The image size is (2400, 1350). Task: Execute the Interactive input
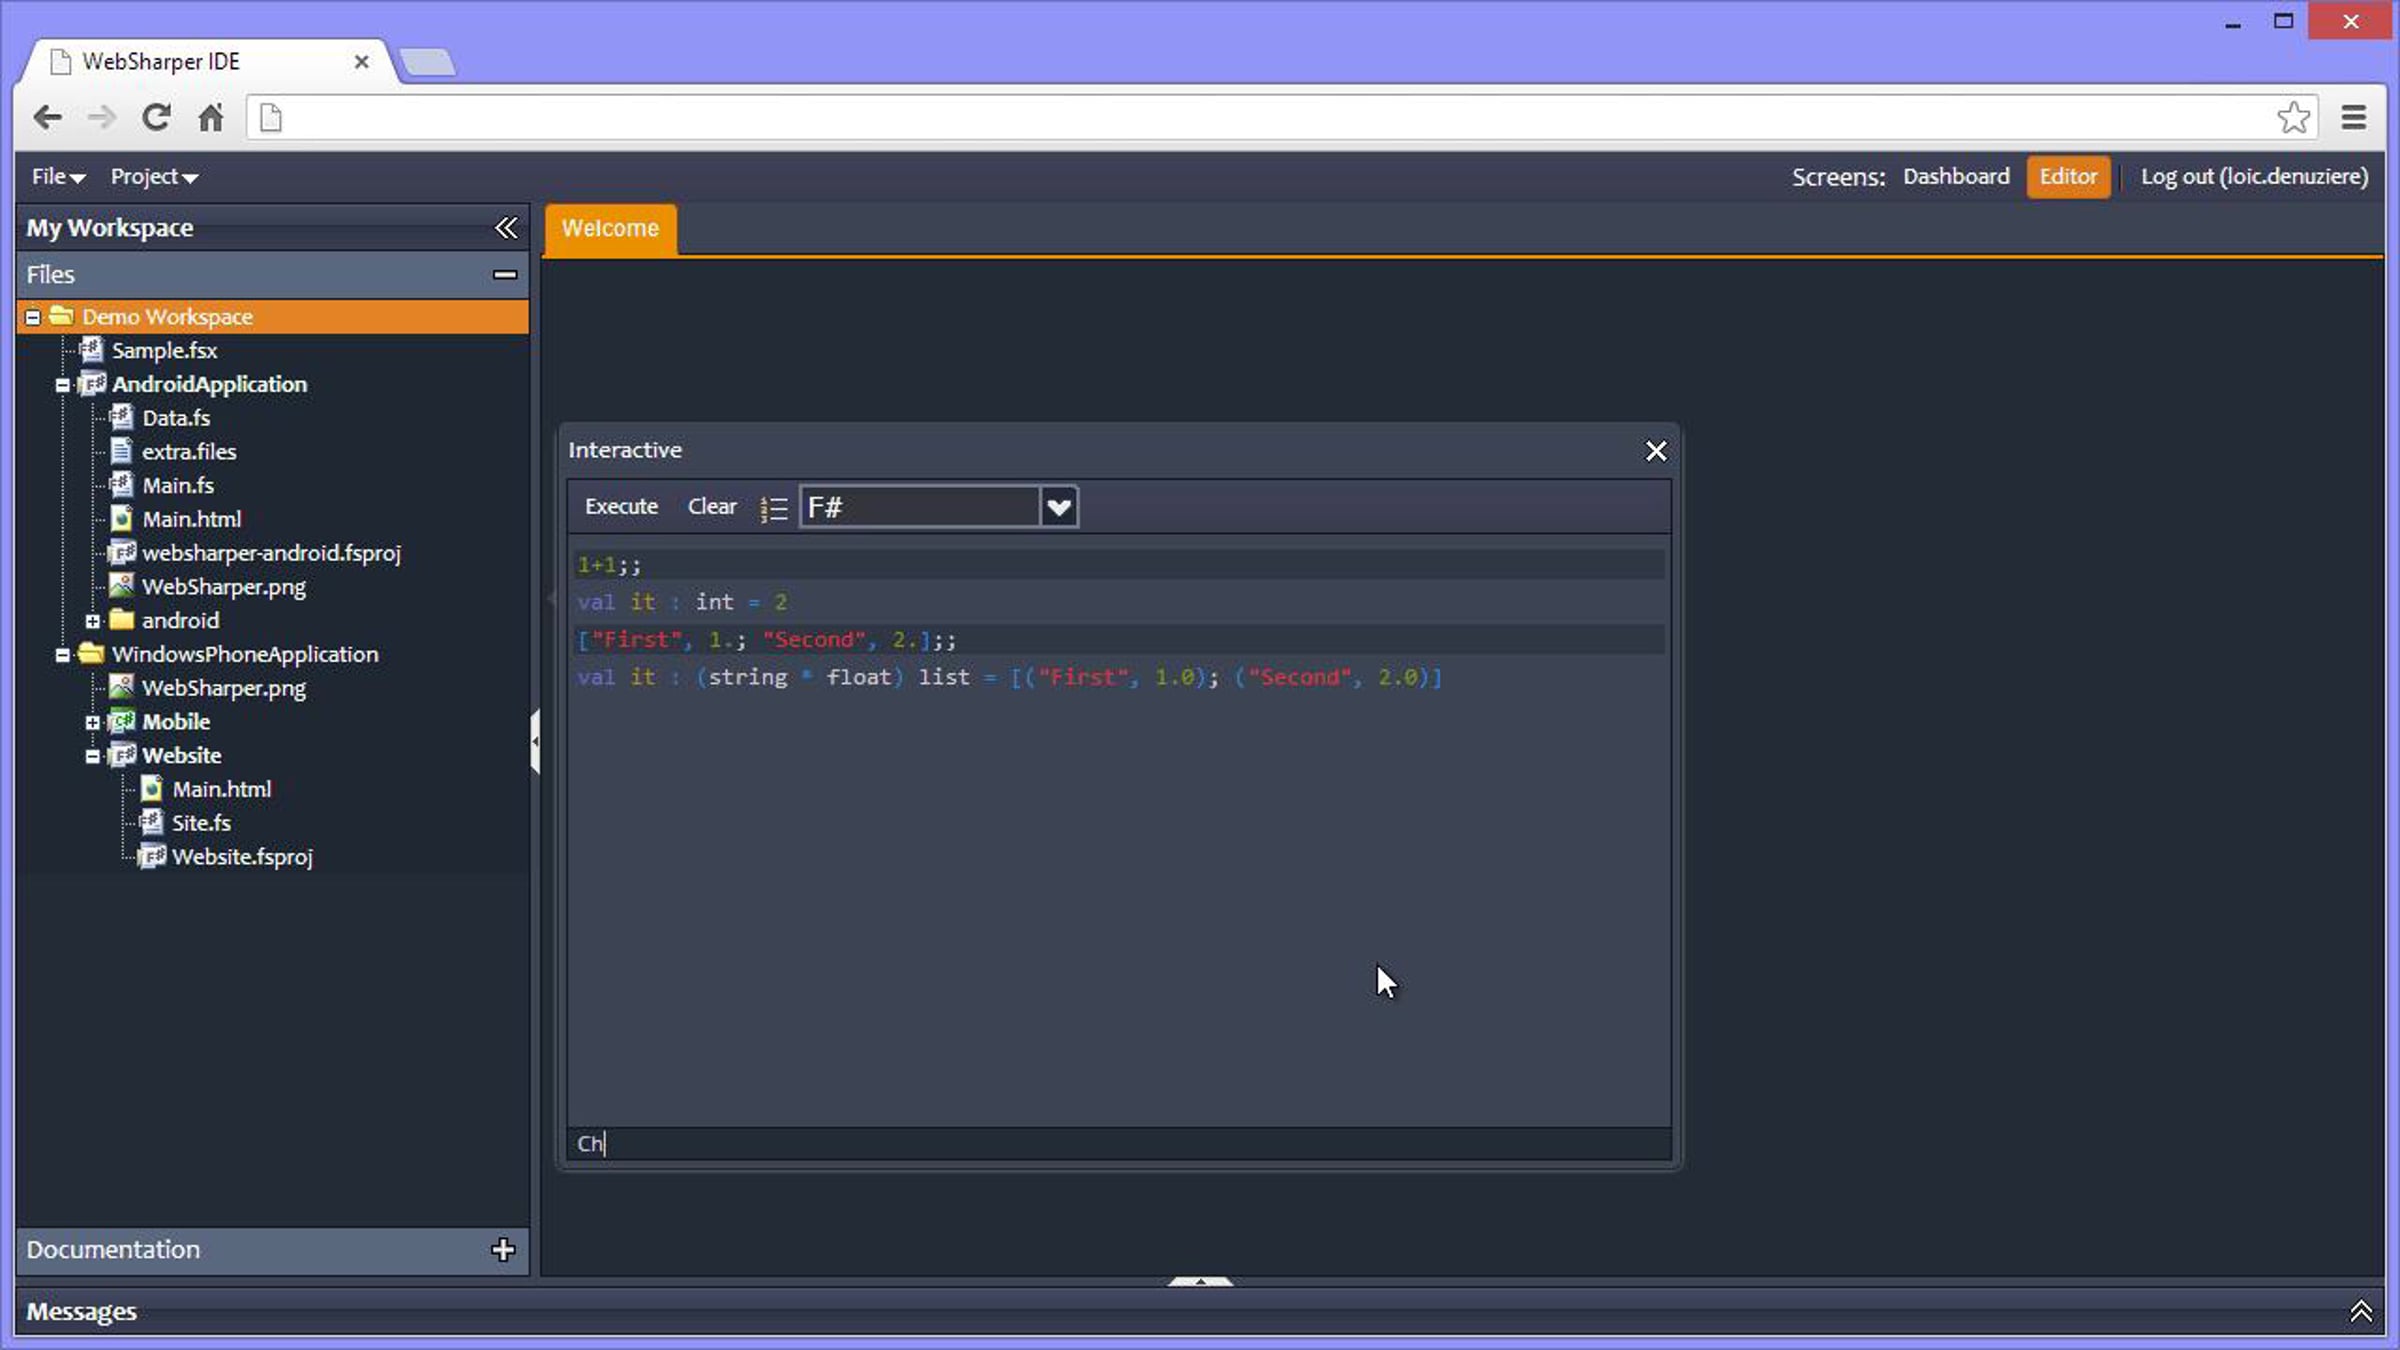[621, 507]
